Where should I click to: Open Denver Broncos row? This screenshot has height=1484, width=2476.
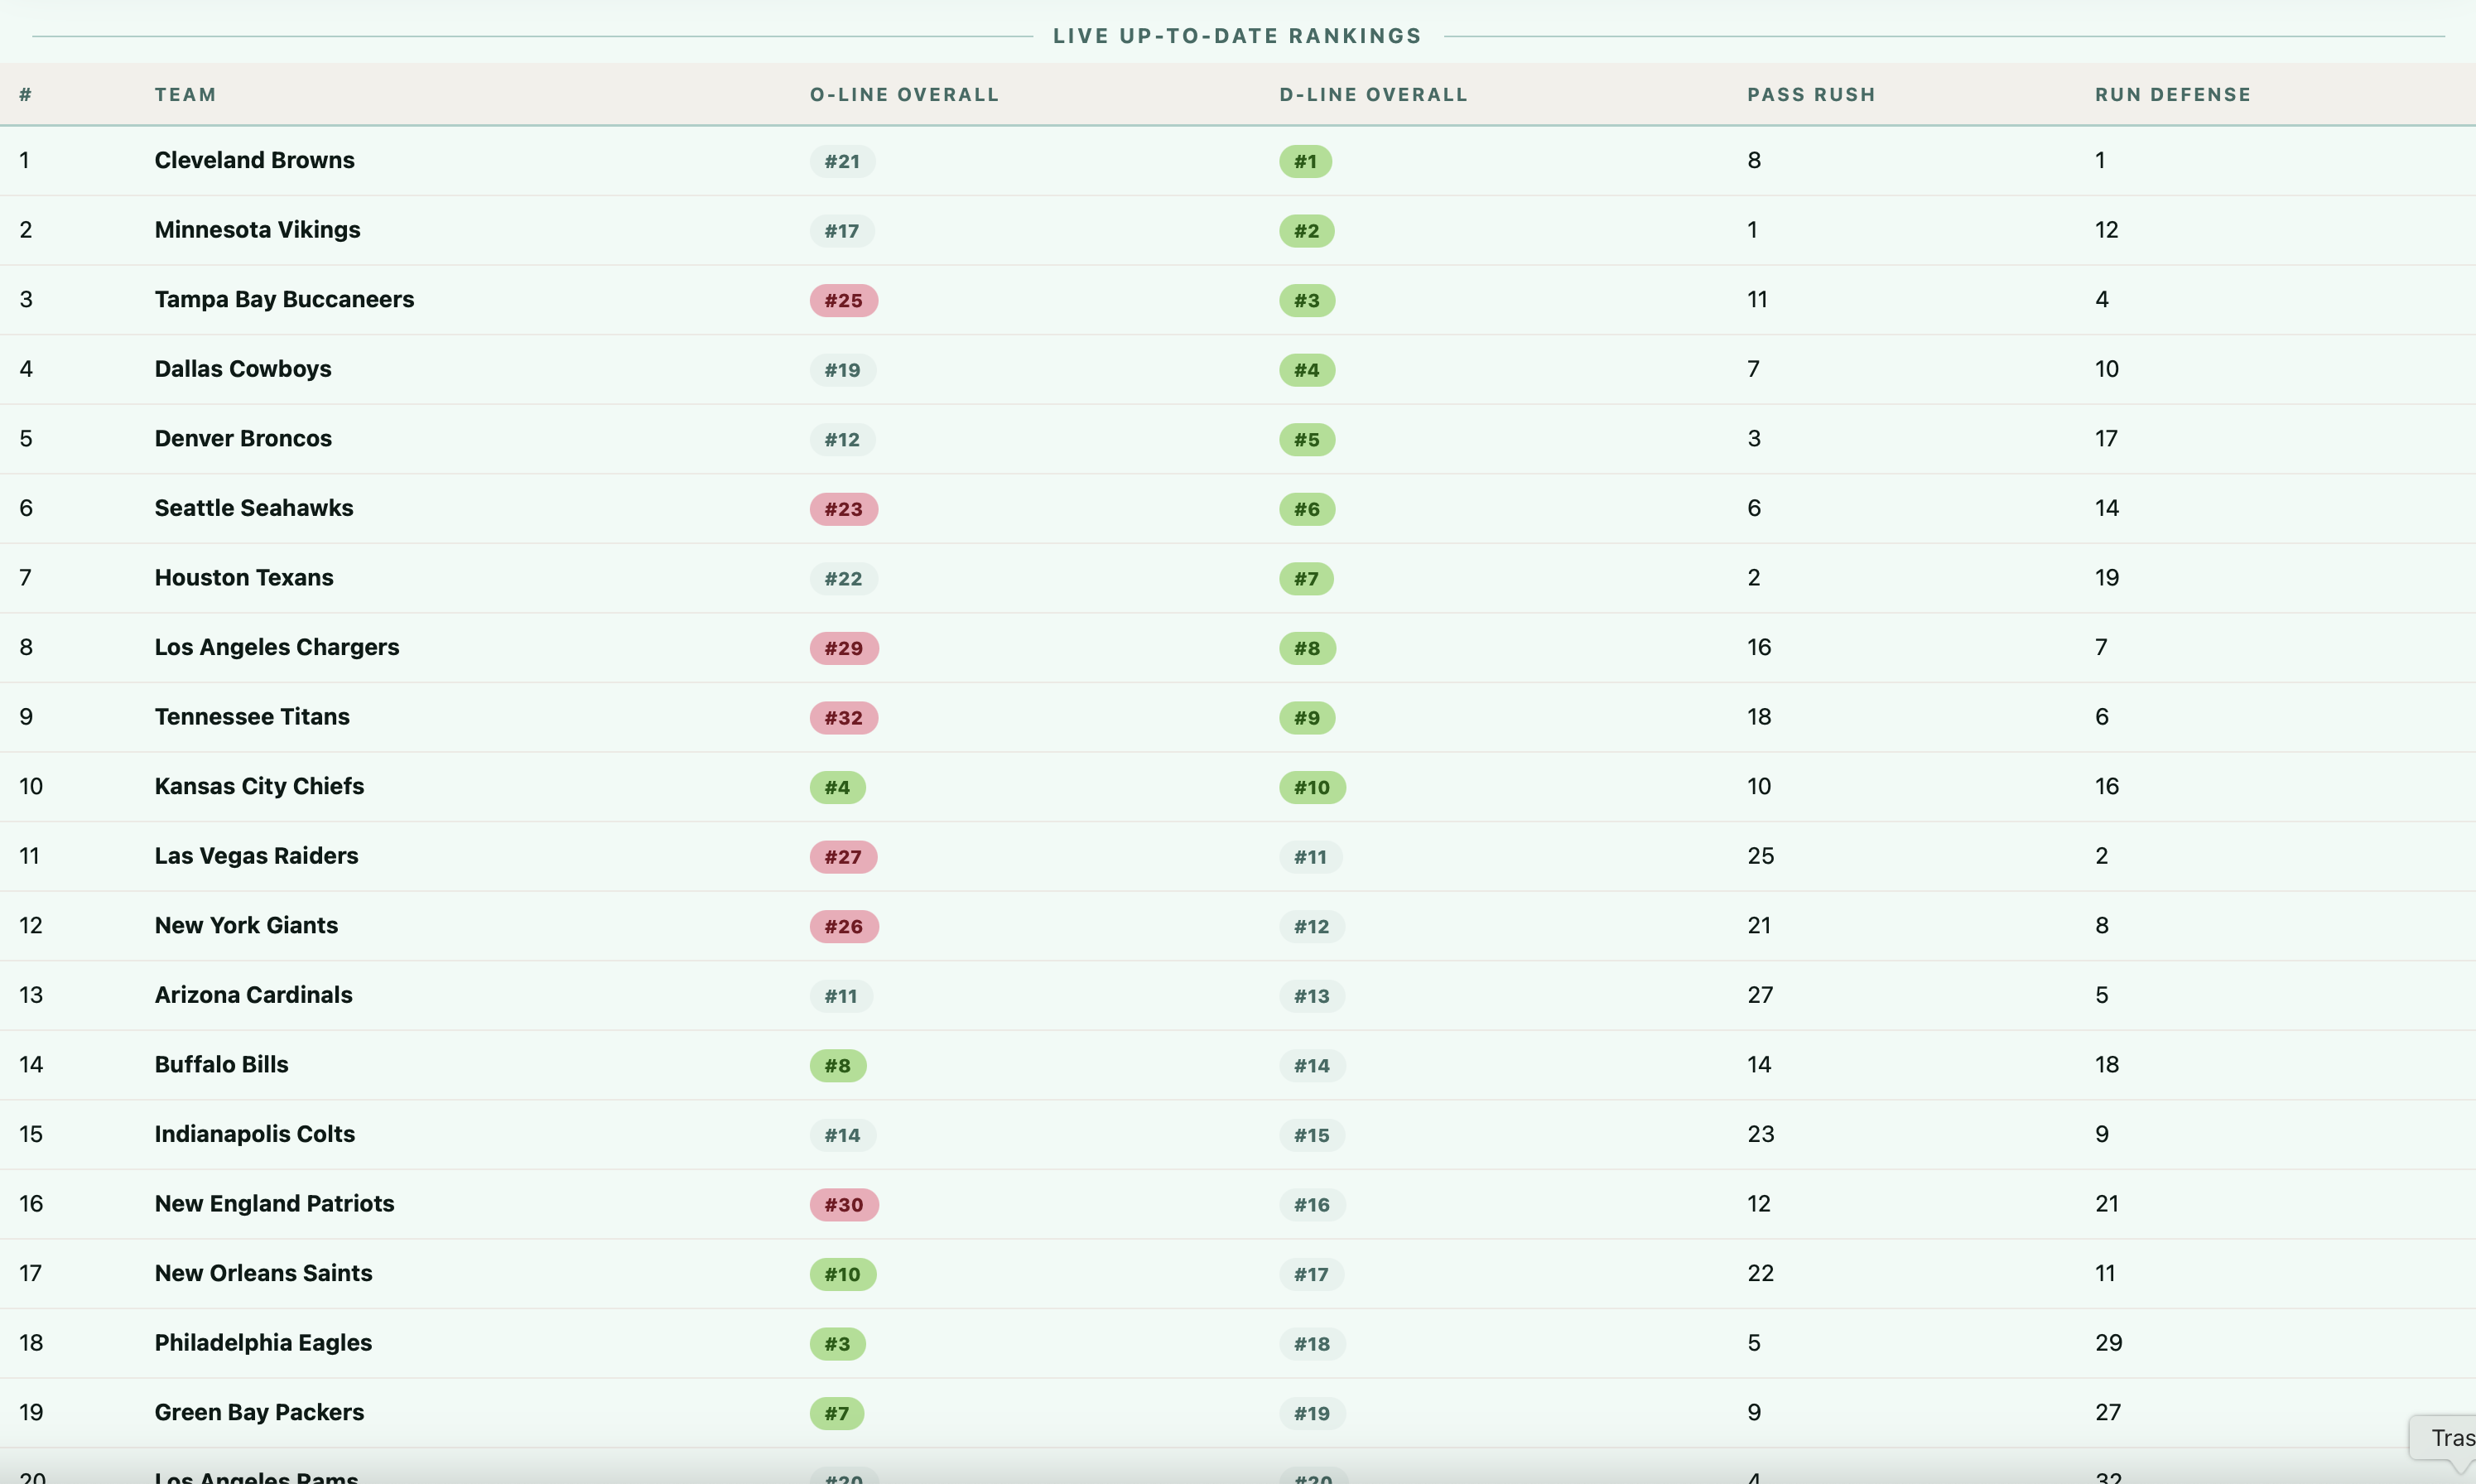tap(1238, 439)
